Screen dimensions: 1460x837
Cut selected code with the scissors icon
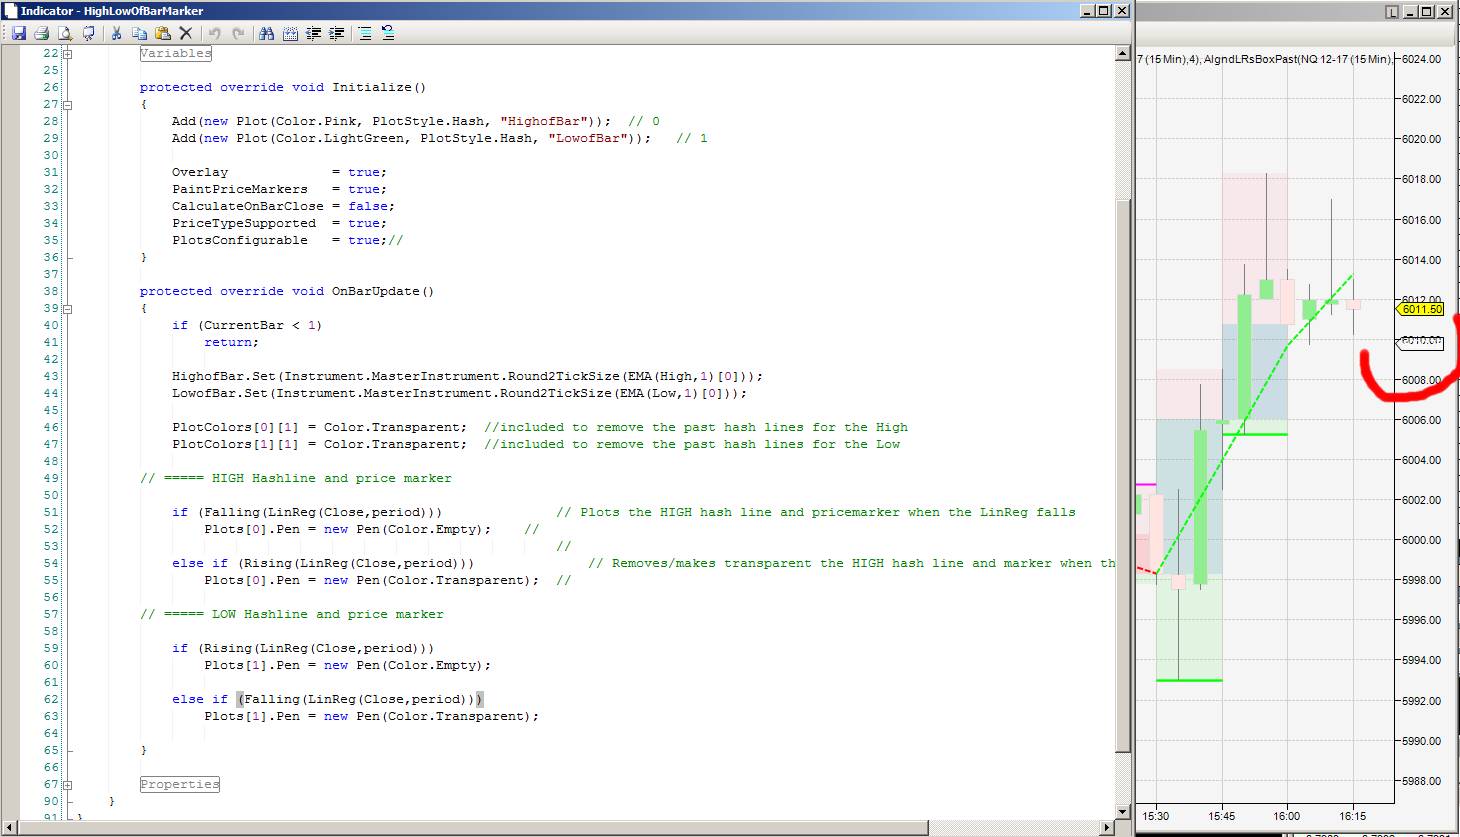[116, 33]
